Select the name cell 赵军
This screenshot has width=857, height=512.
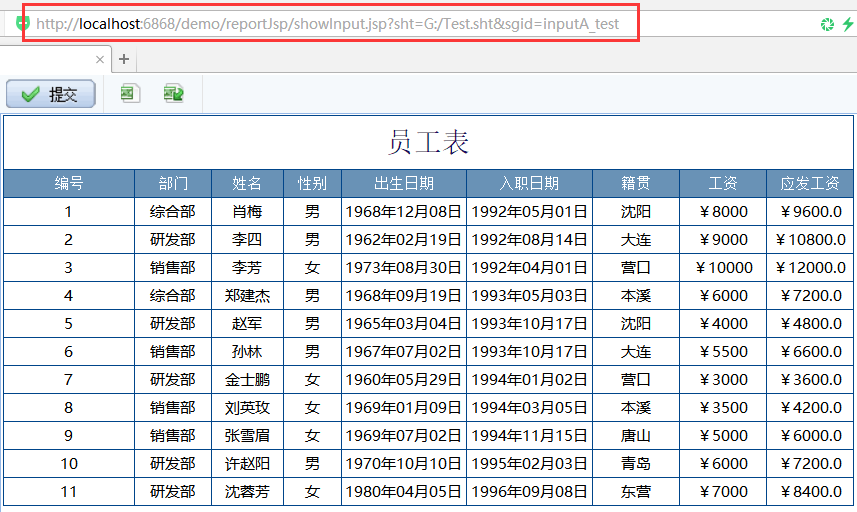[247, 323]
